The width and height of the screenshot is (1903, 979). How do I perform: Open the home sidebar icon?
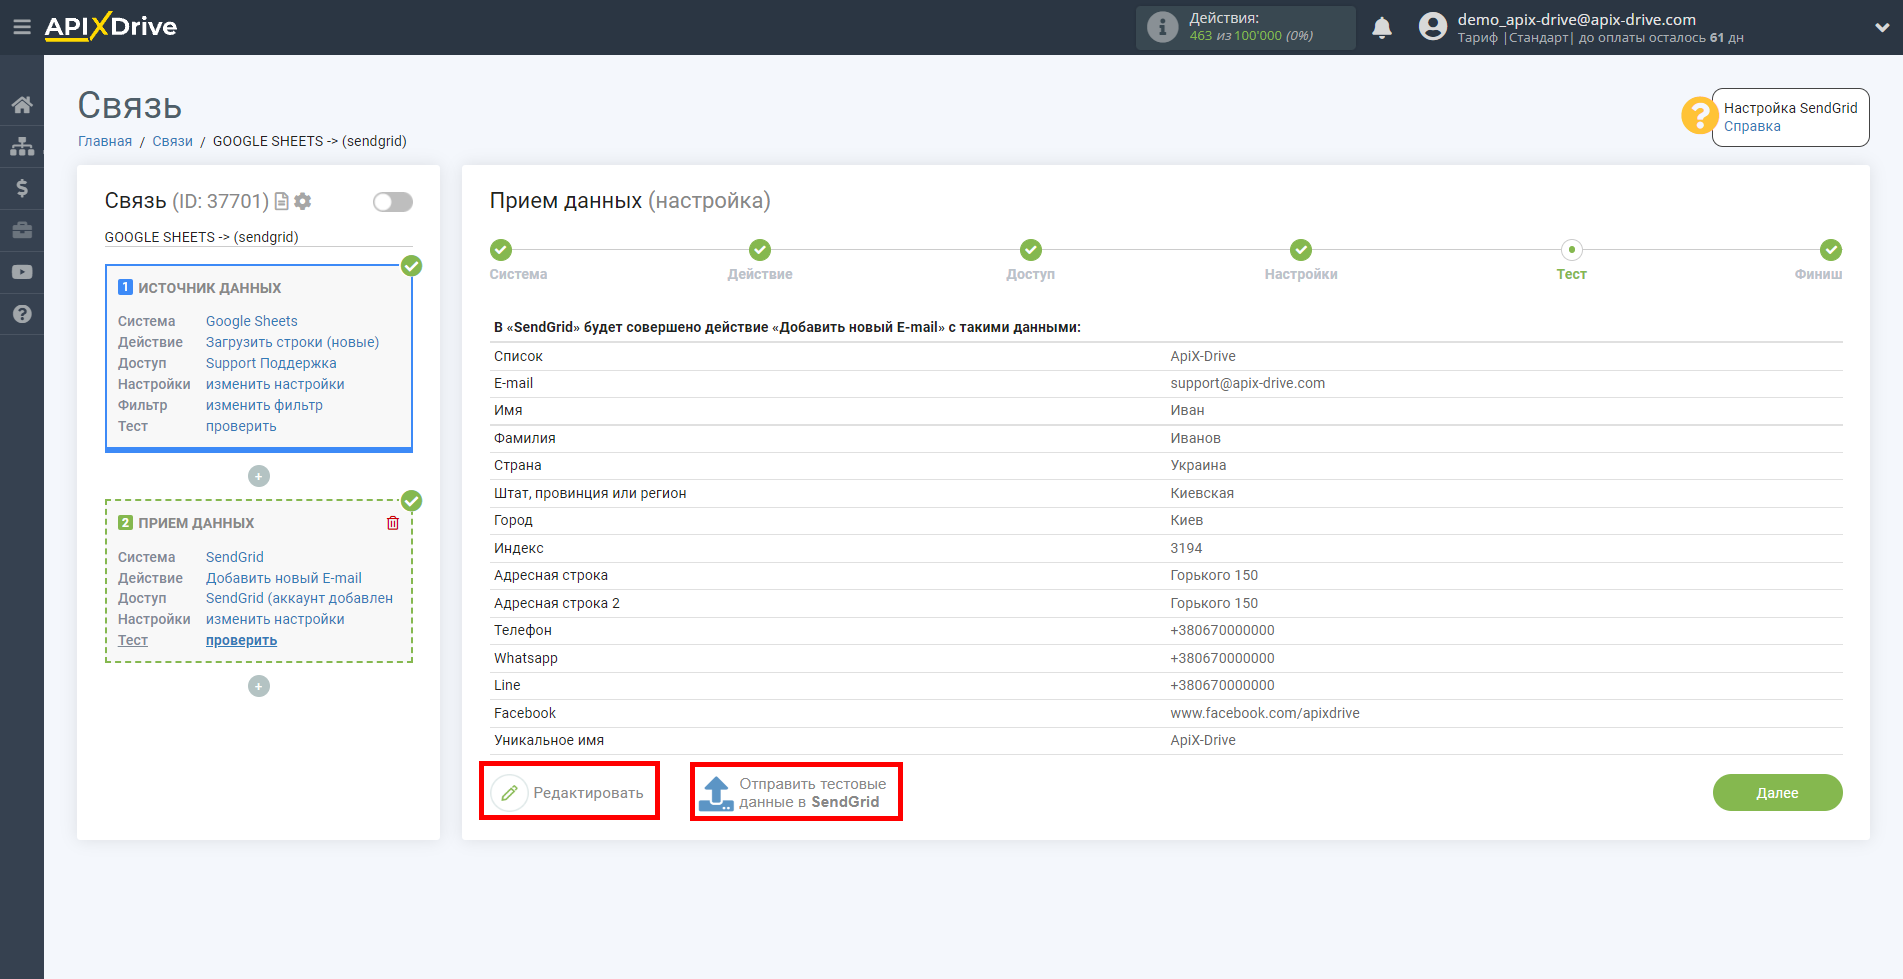click(22, 105)
